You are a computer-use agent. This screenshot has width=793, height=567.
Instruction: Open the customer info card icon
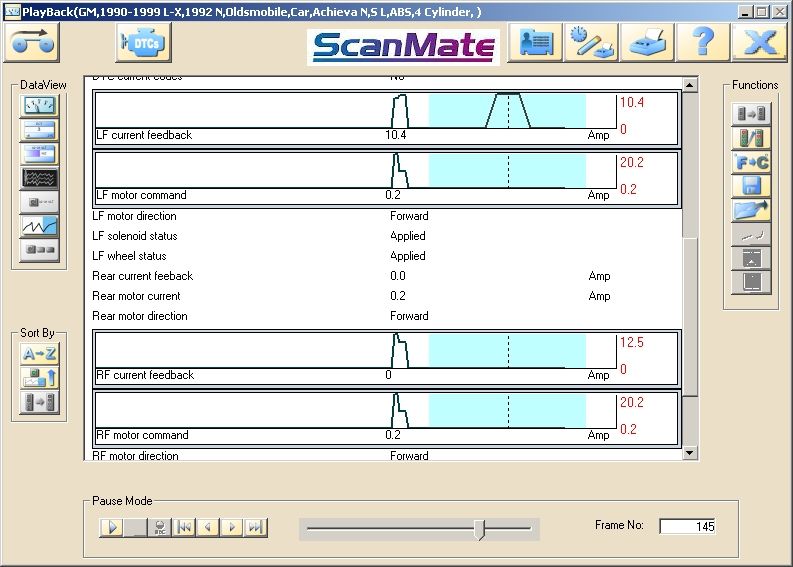click(535, 42)
